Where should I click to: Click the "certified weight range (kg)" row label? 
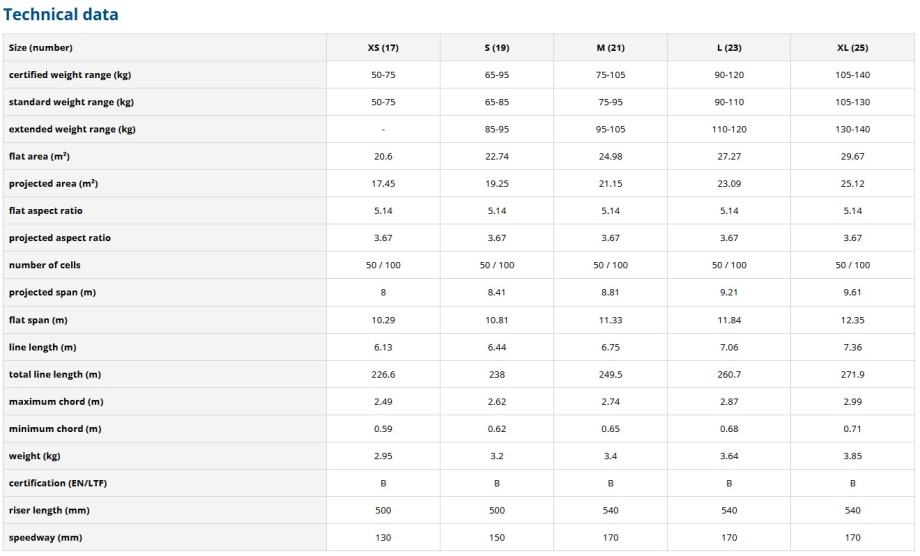(70, 75)
